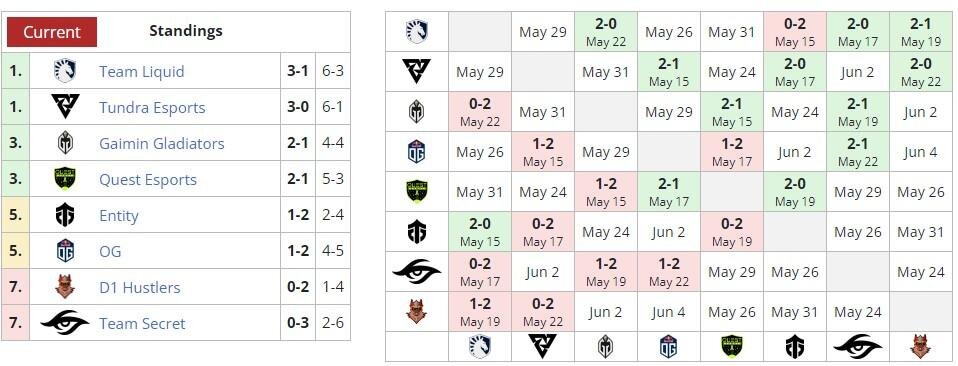Open the D1 Hustlers team link
Screen dimensions: 958x366
pyautogui.click(x=139, y=287)
